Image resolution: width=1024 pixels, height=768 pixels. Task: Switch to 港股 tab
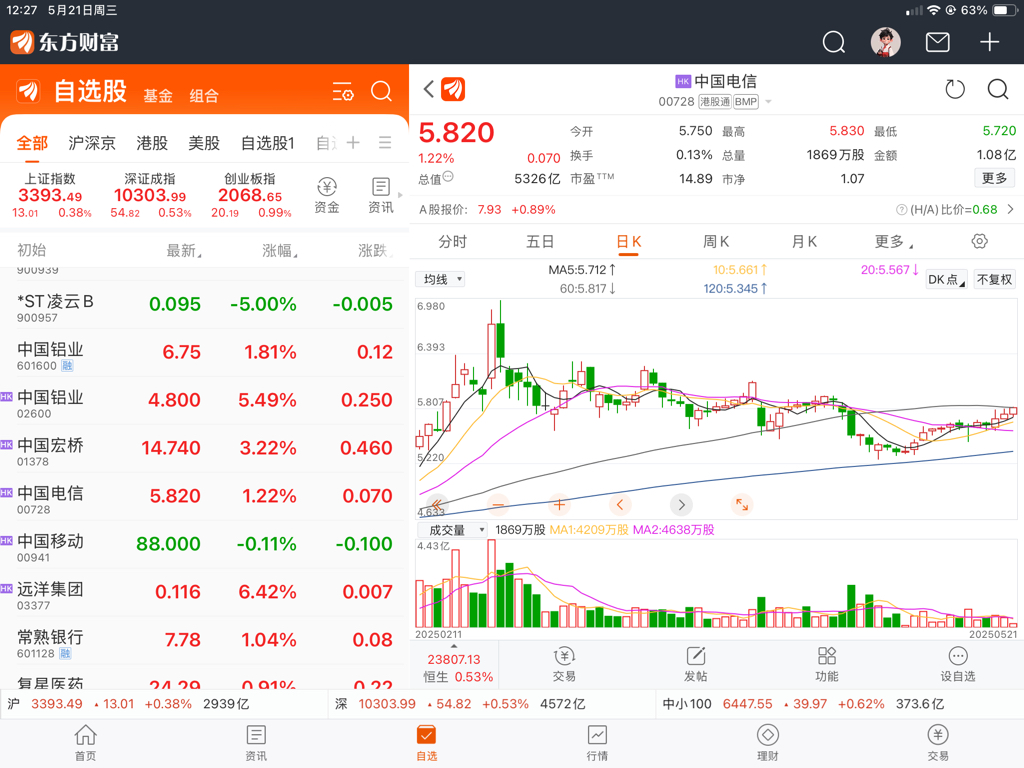coord(152,143)
